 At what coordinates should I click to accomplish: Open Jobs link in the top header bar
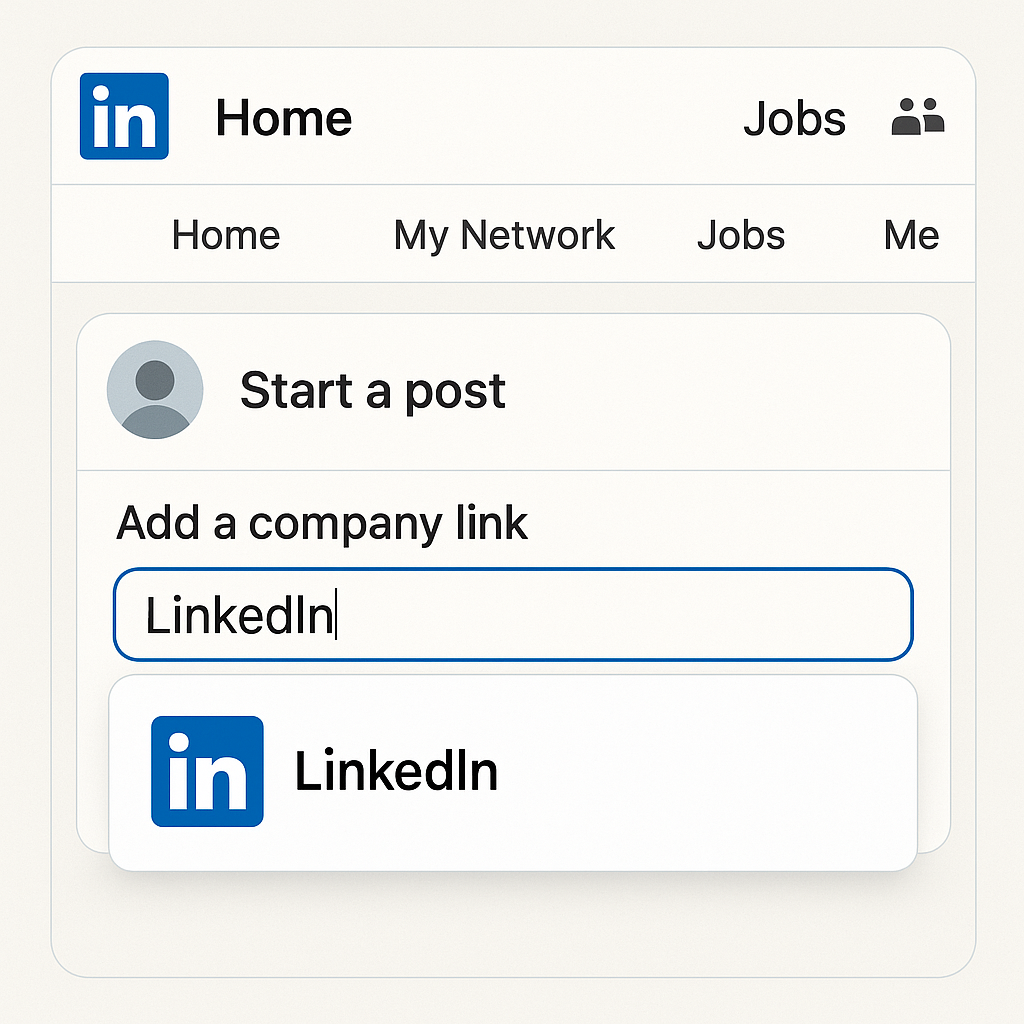795,119
